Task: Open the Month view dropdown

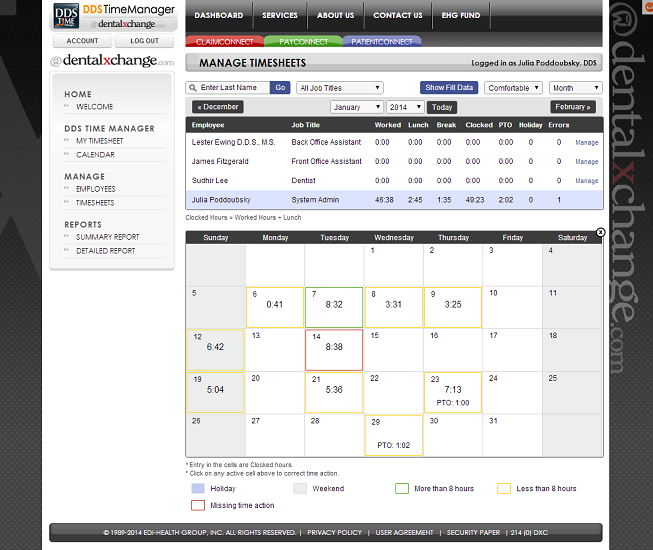Action: point(576,88)
